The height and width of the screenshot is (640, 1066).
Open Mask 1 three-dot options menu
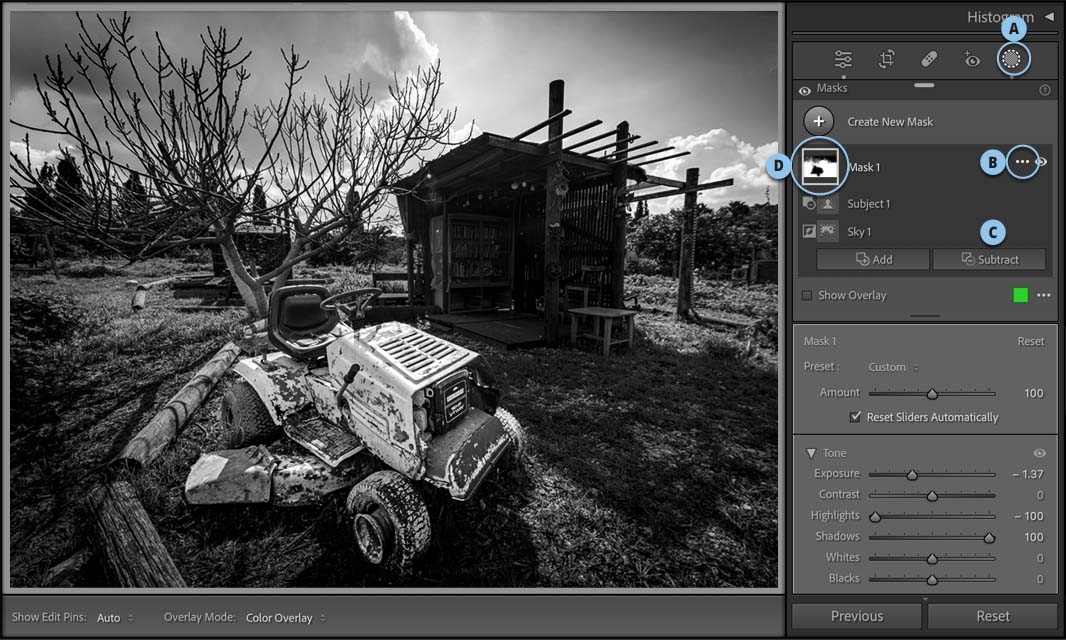tap(1022, 162)
